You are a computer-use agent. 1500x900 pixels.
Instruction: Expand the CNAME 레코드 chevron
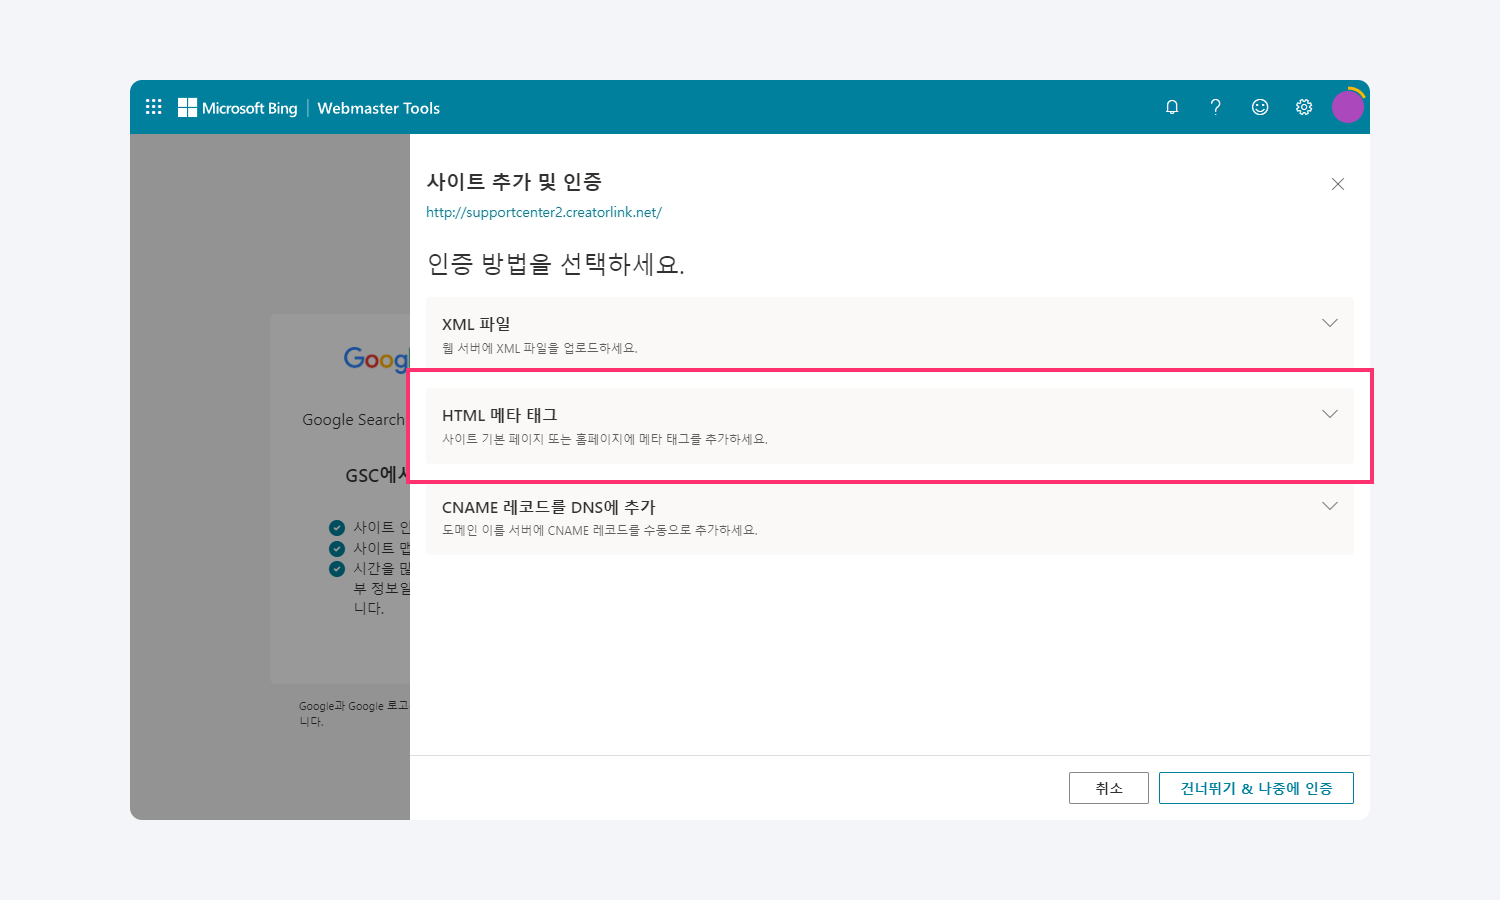[1329, 506]
